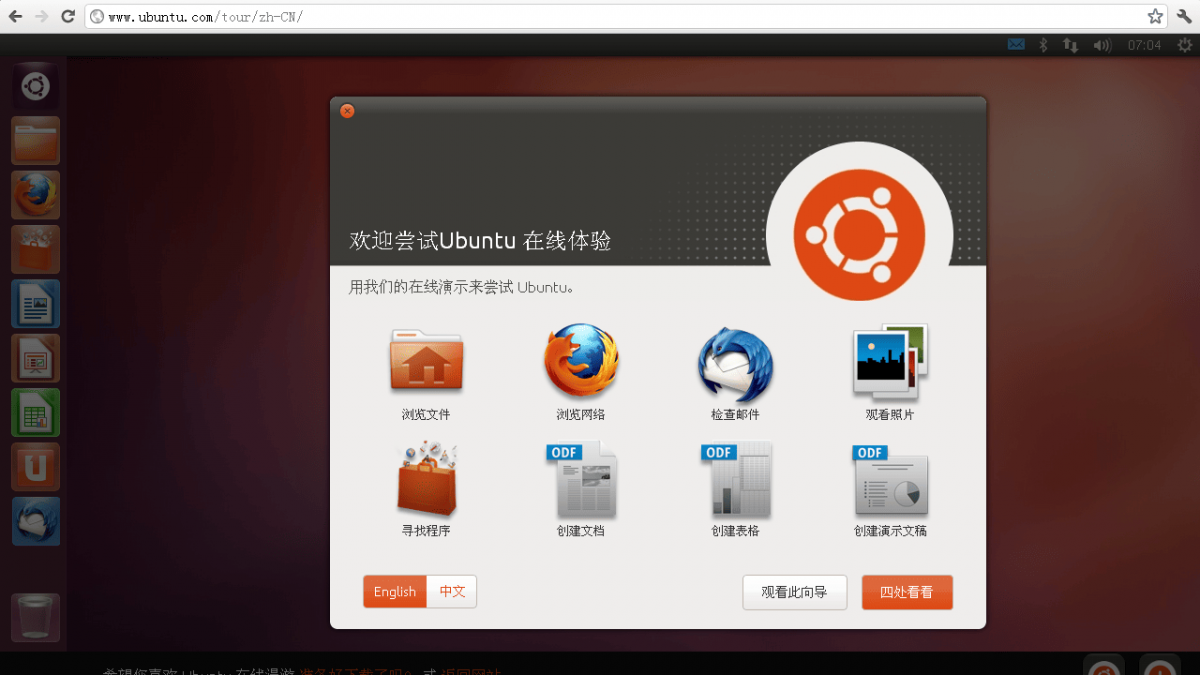Click the 四处看看 button
This screenshot has height=675, width=1200.
[907, 592]
